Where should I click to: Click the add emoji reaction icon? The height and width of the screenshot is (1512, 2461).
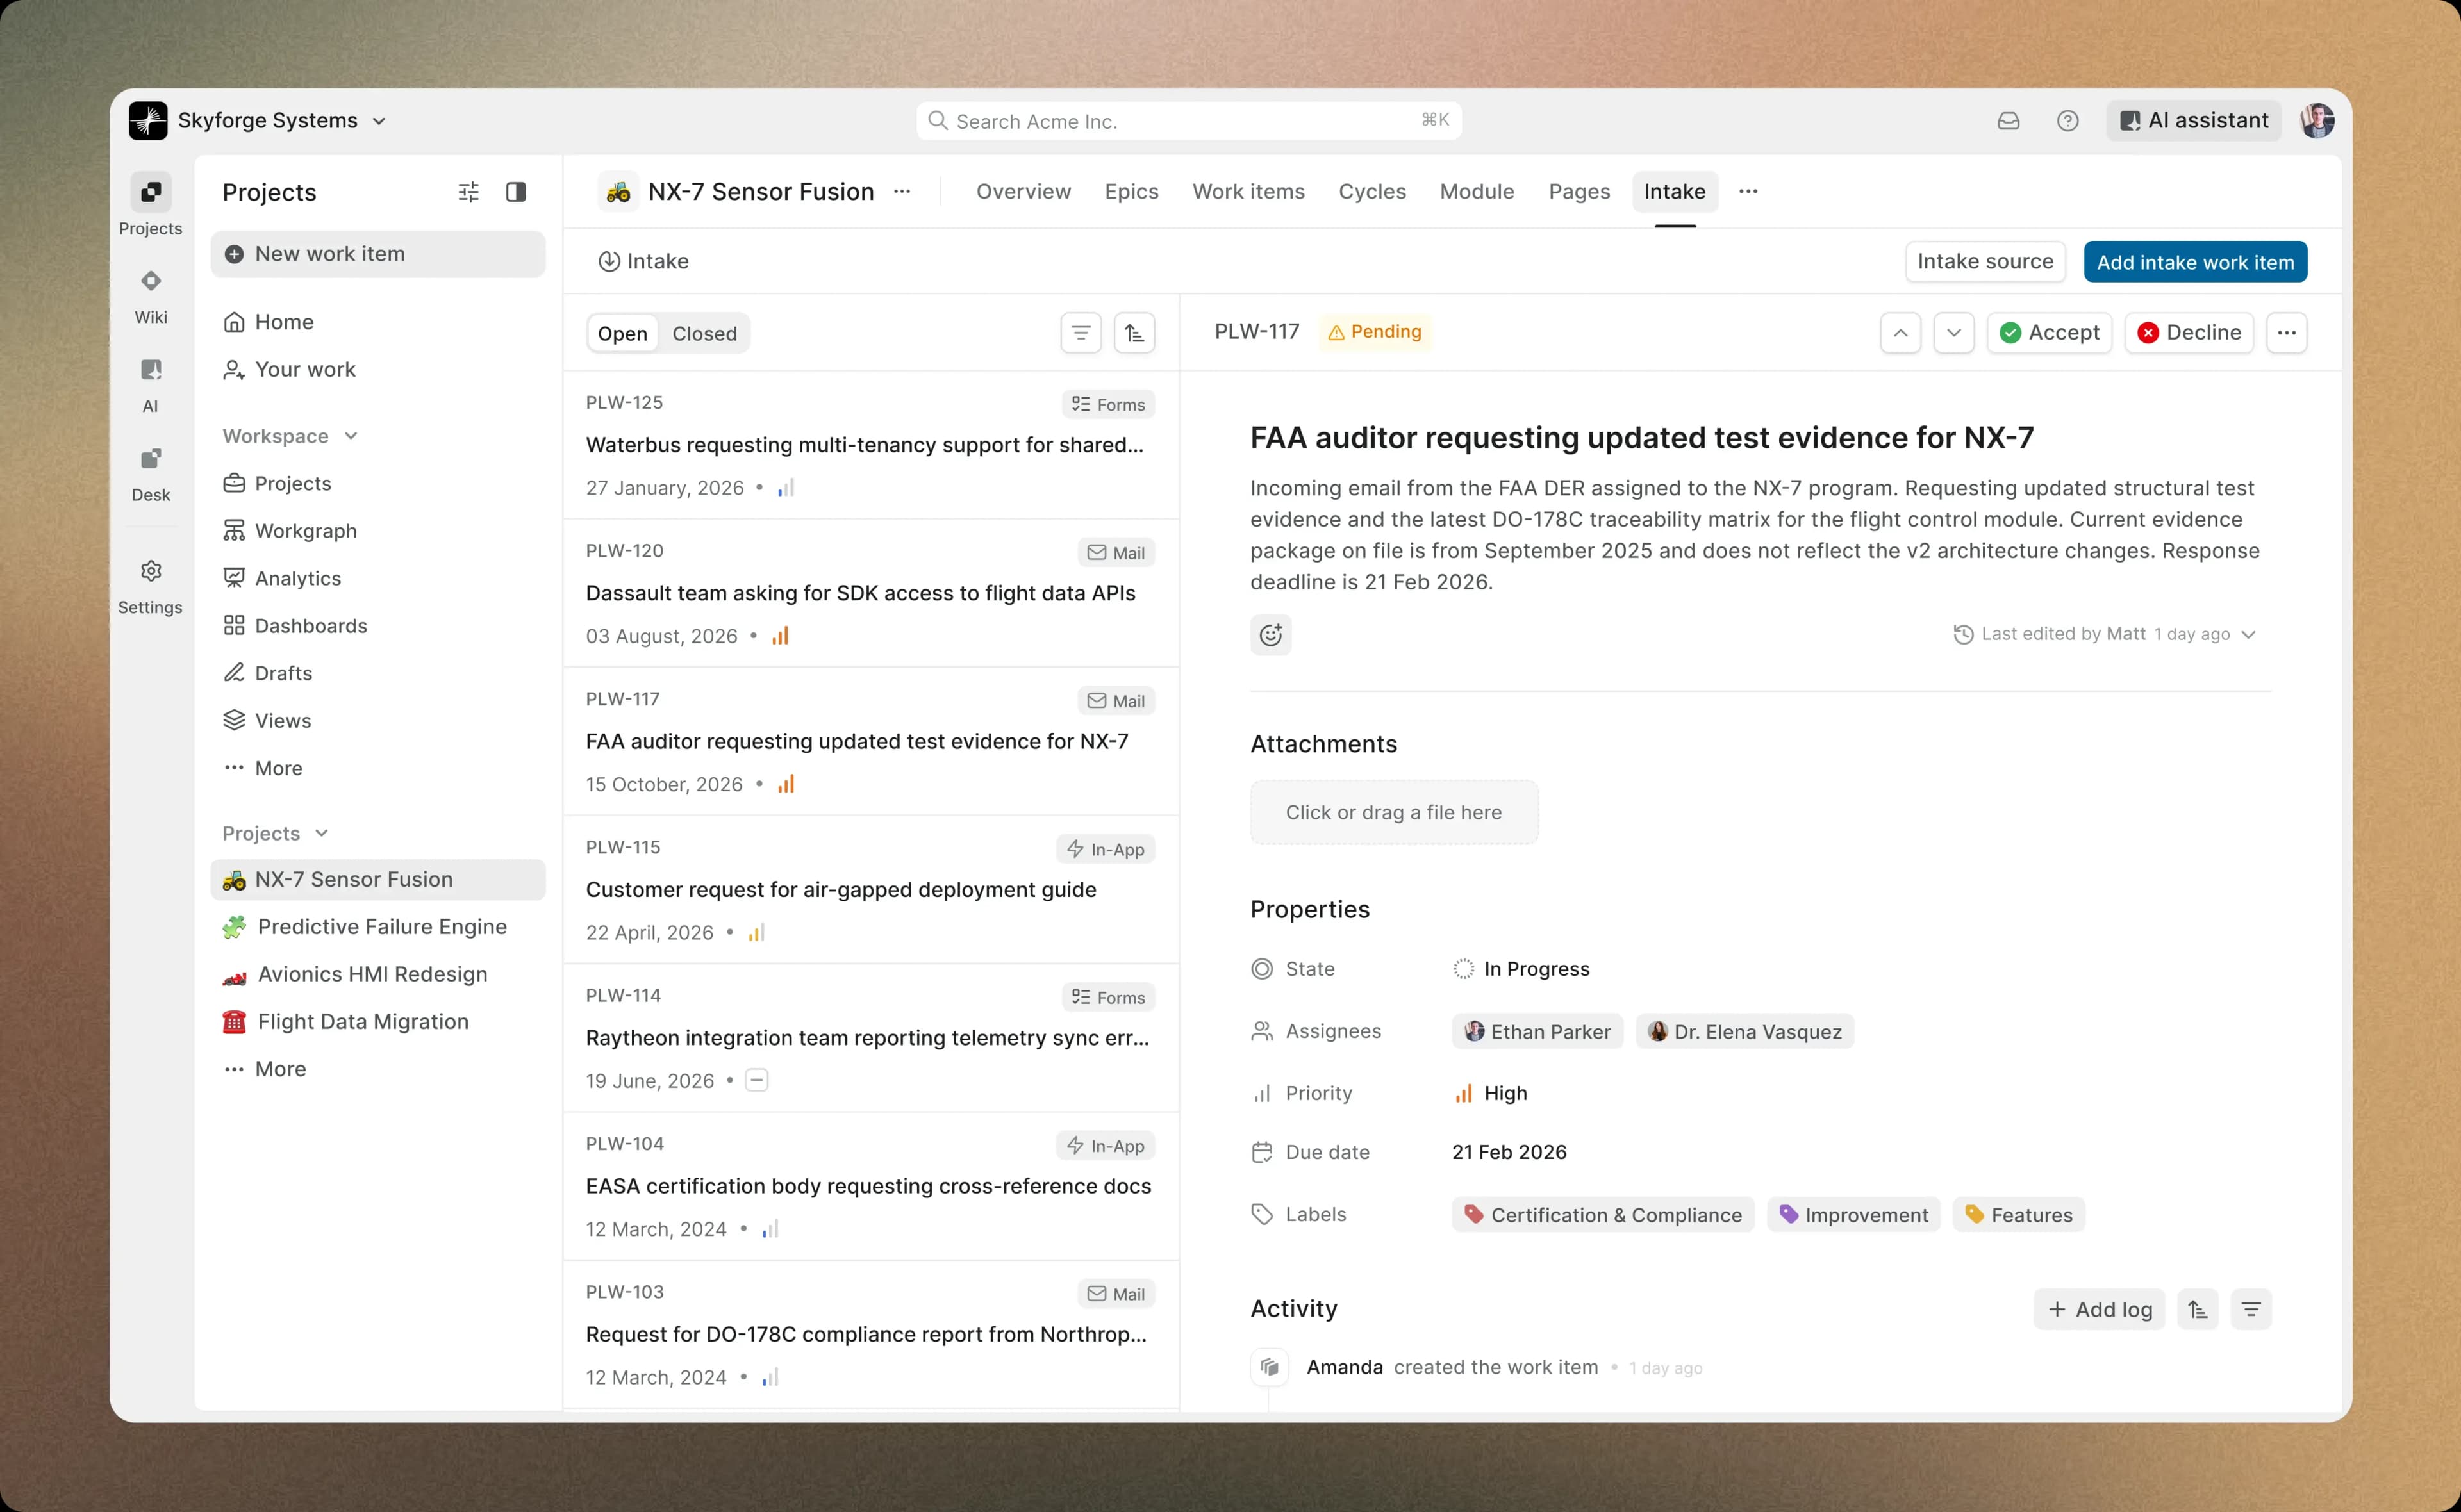(1270, 635)
